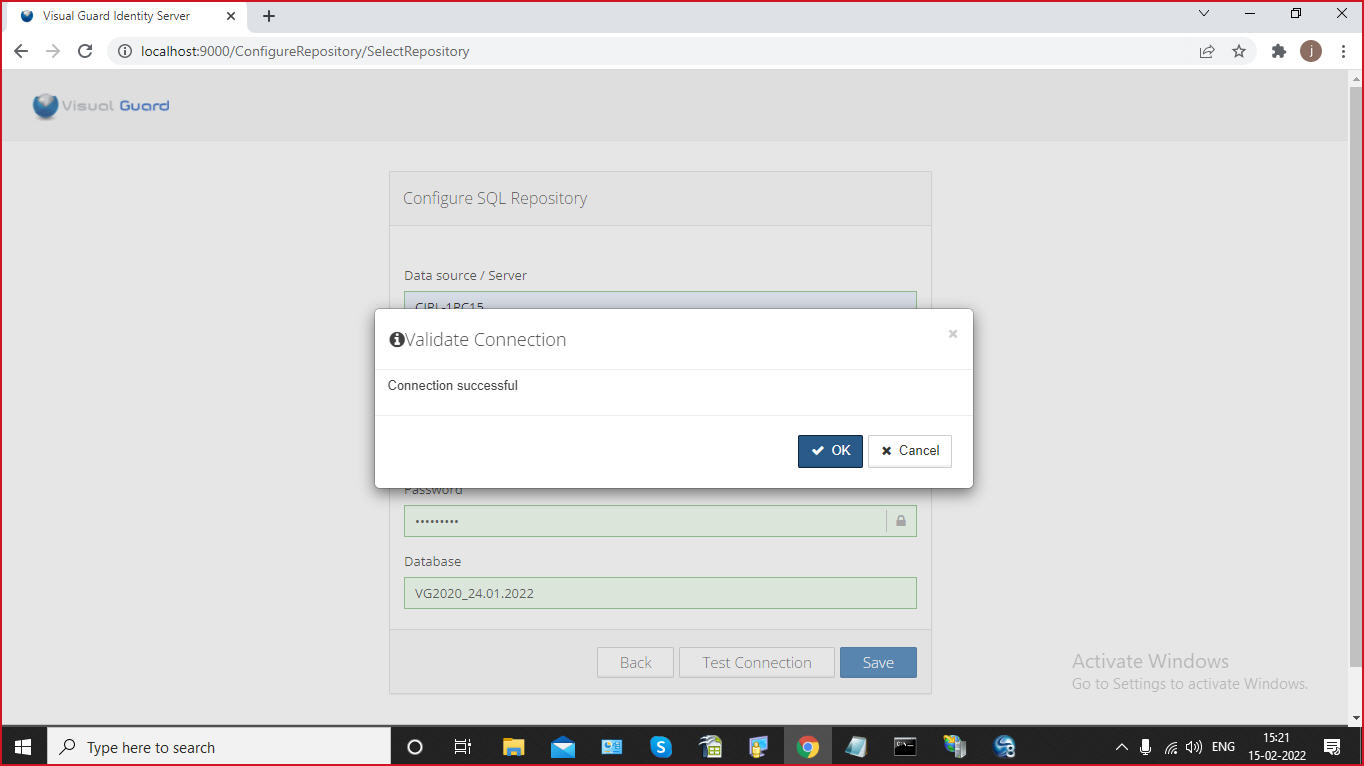Open the browser extensions puzzle icon
Viewport: 1364px width, 766px height.
(x=1279, y=51)
